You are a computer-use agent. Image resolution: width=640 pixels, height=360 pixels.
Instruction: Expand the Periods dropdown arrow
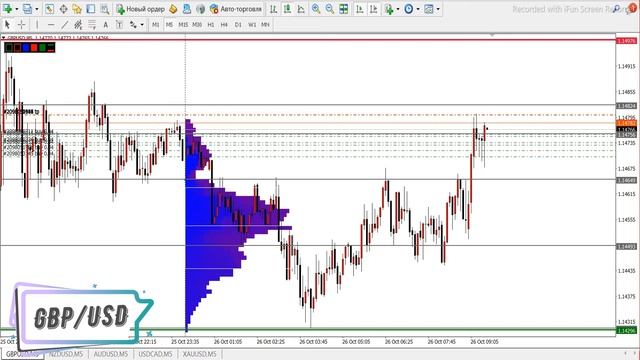[x=418, y=9]
